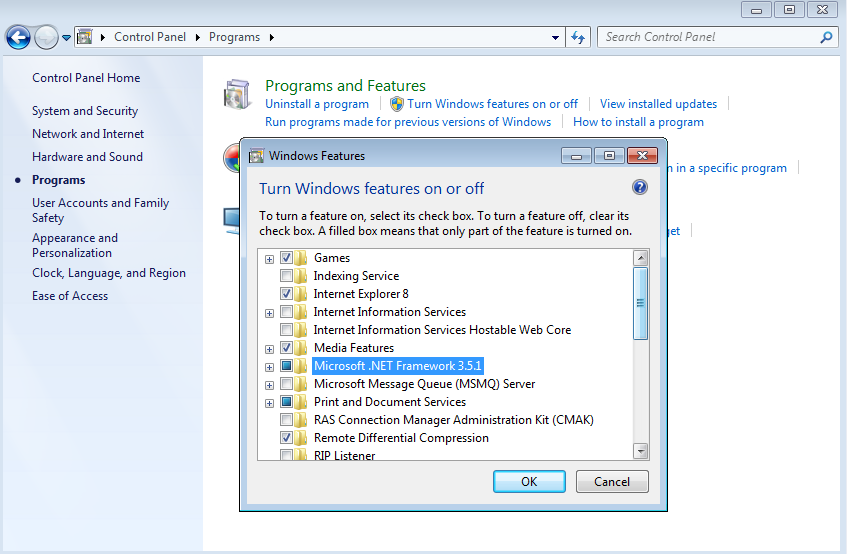Expand Internet Information Services node
847x554 pixels.
click(x=270, y=313)
